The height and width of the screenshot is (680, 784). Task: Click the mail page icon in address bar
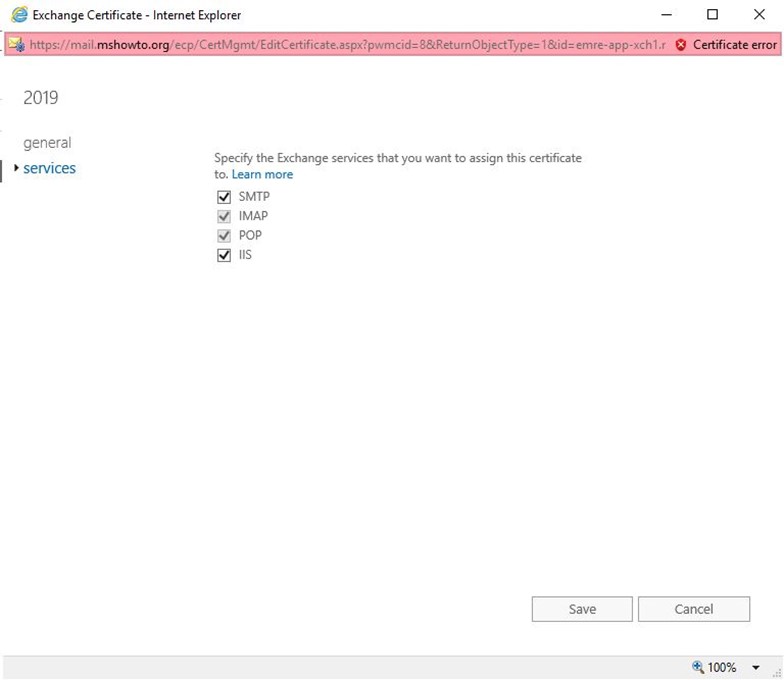[16, 44]
